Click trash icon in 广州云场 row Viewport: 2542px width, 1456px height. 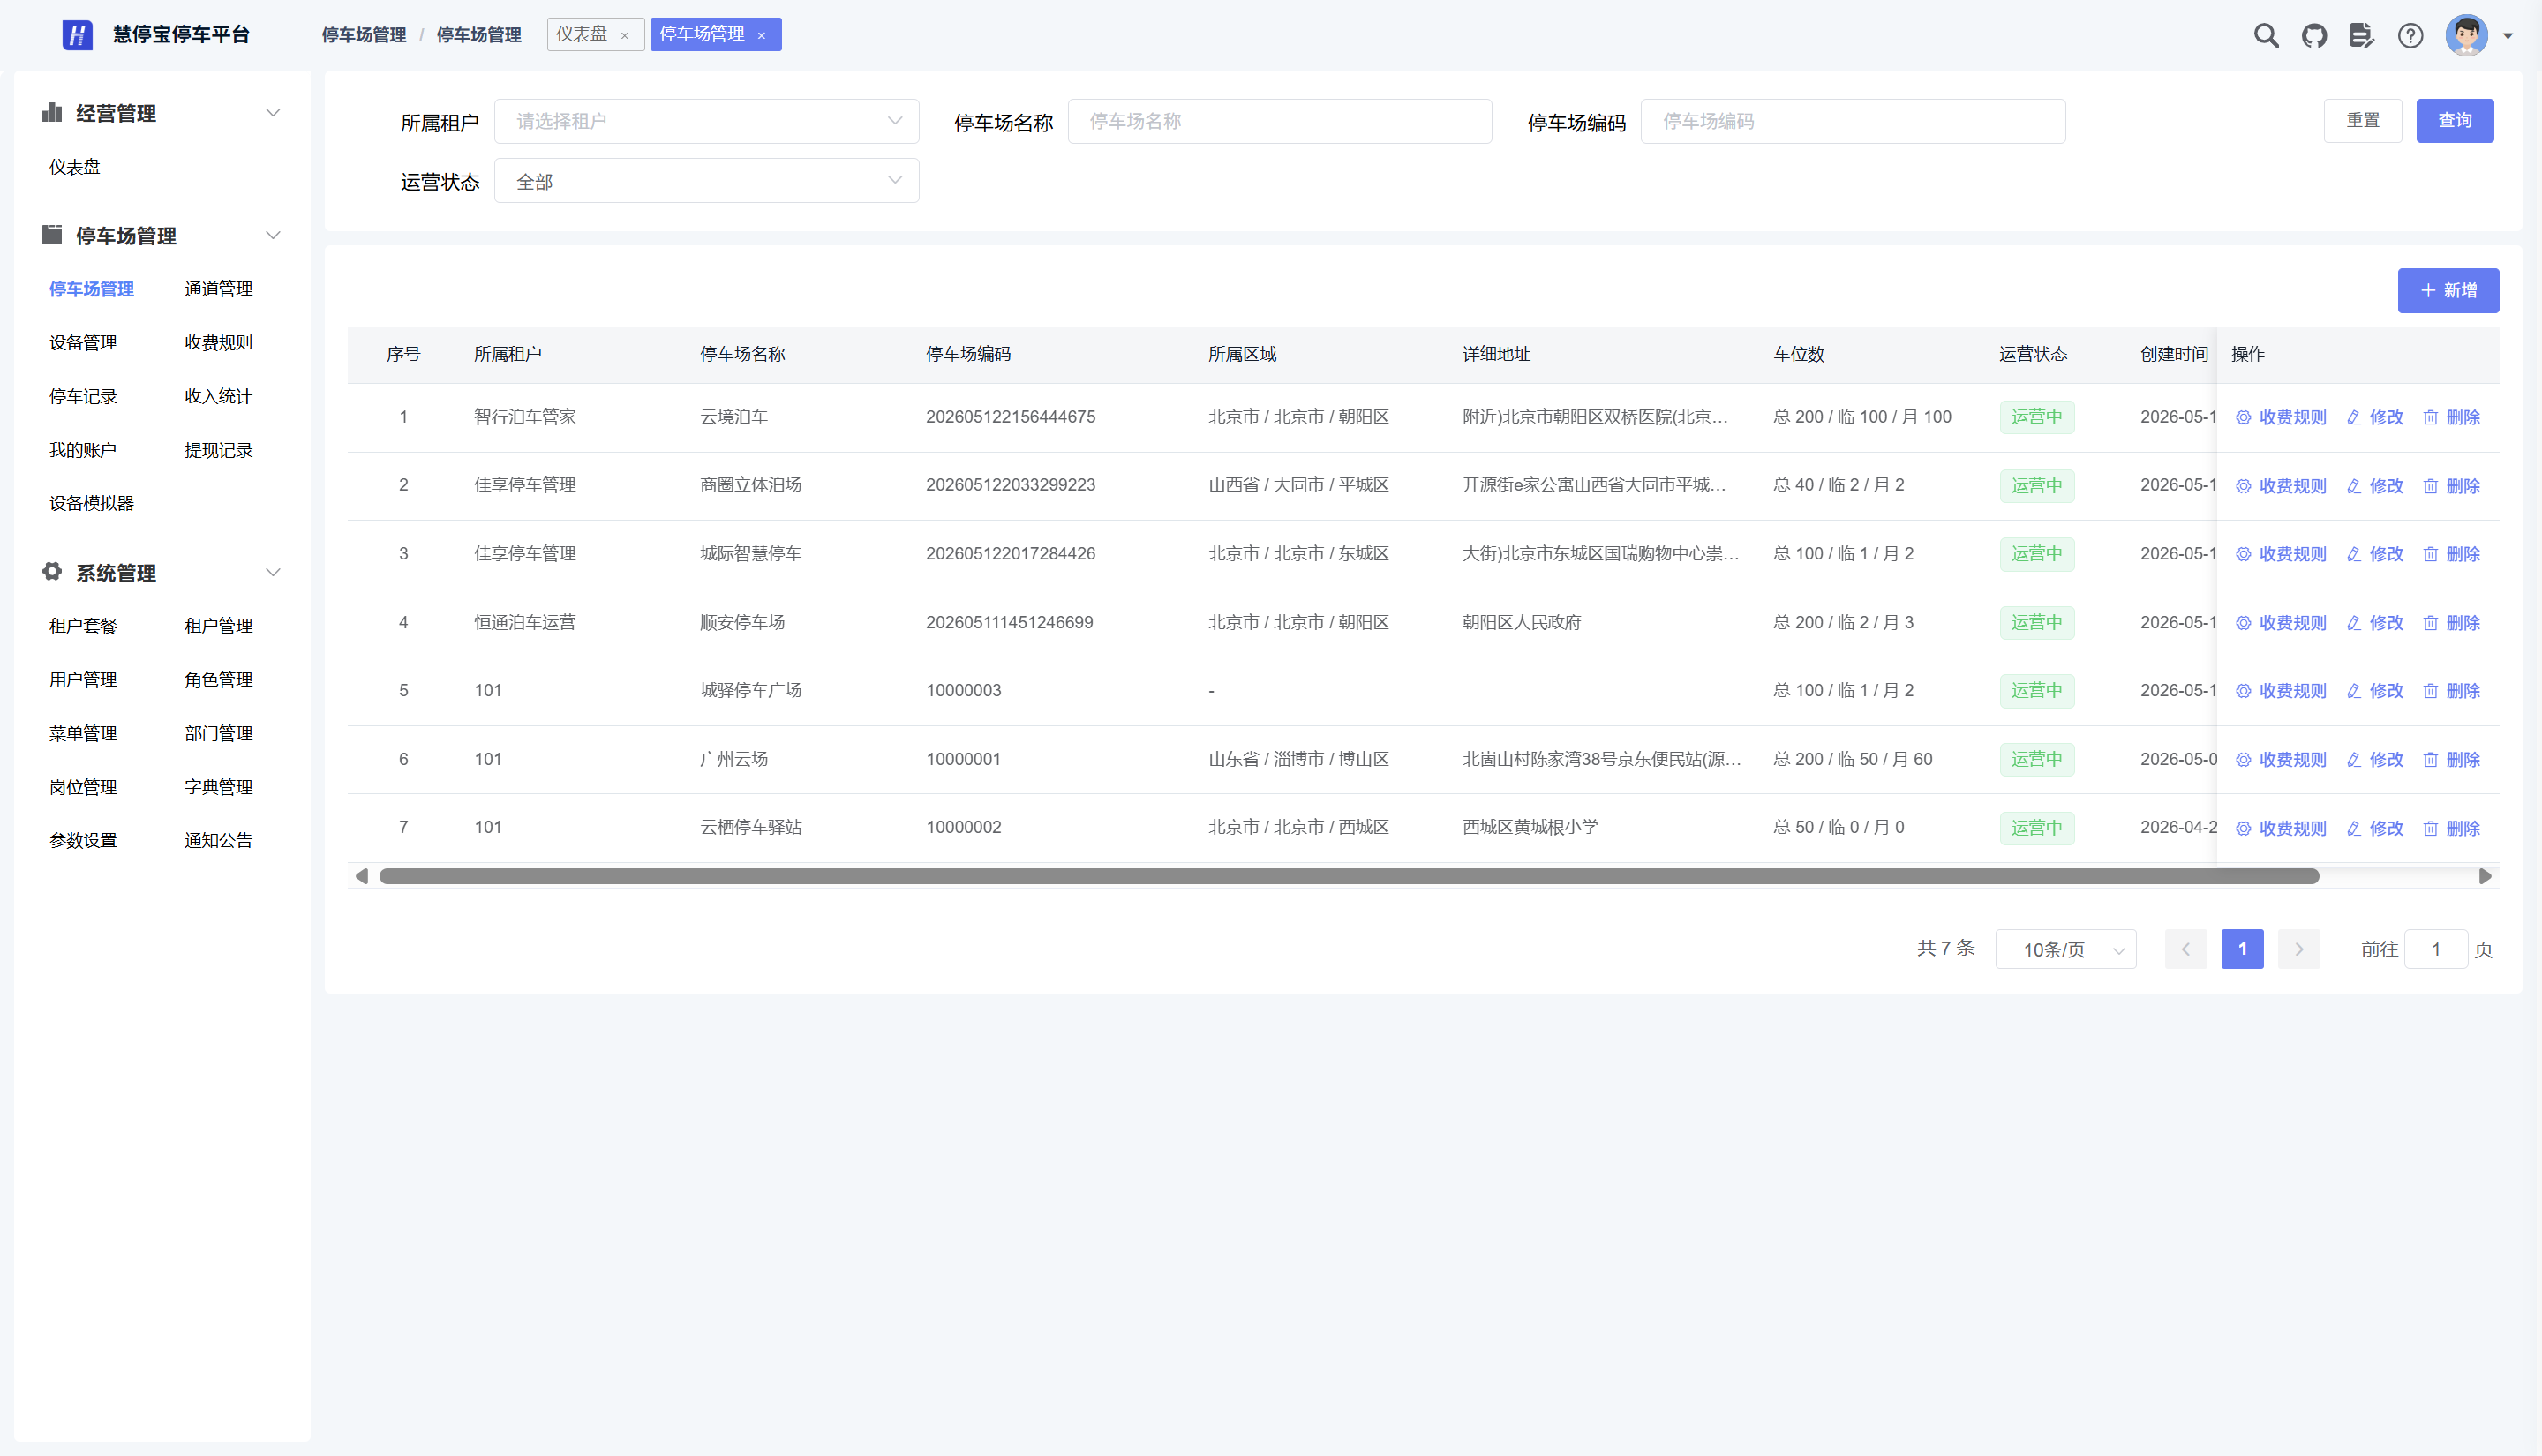pyautogui.click(x=2430, y=760)
